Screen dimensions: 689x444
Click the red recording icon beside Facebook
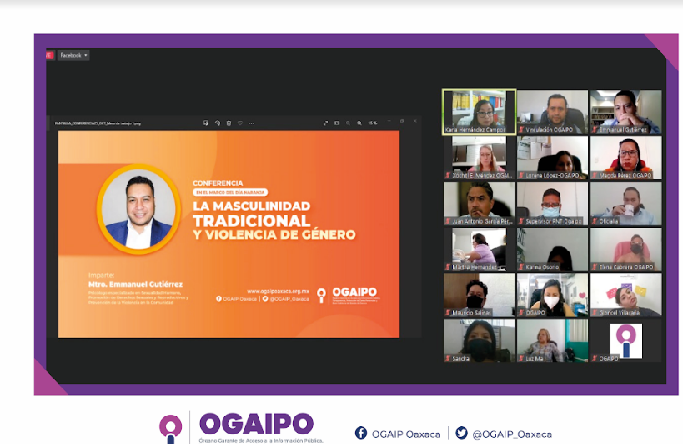pyautogui.click(x=49, y=55)
